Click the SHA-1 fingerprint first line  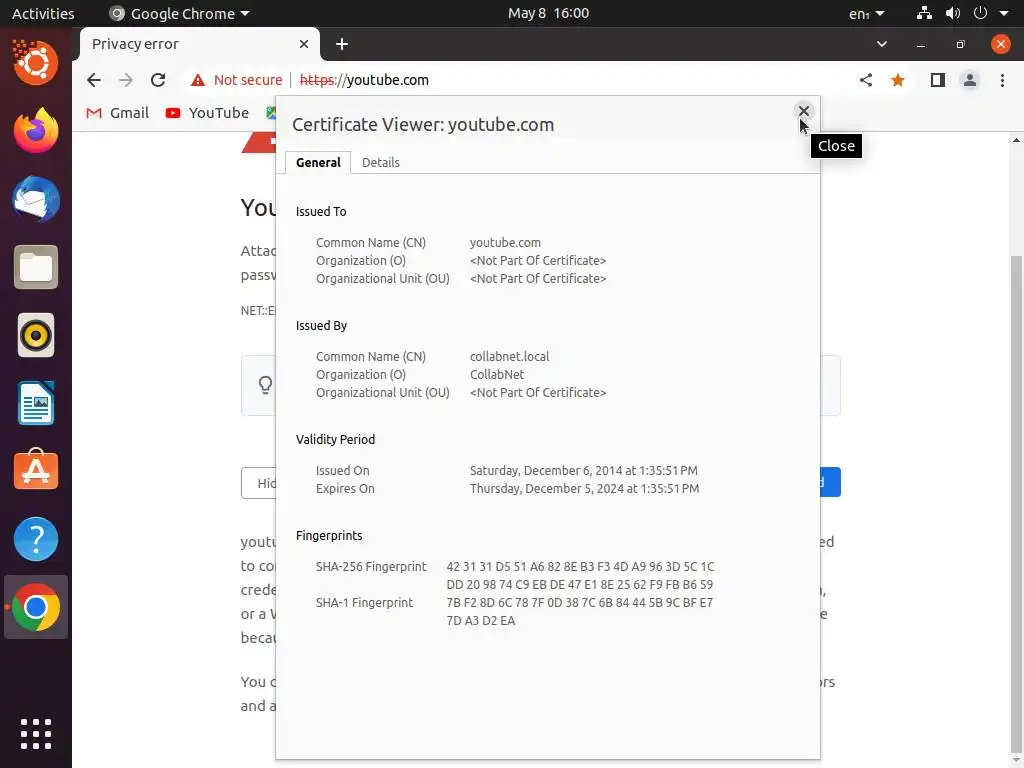(x=579, y=603)
